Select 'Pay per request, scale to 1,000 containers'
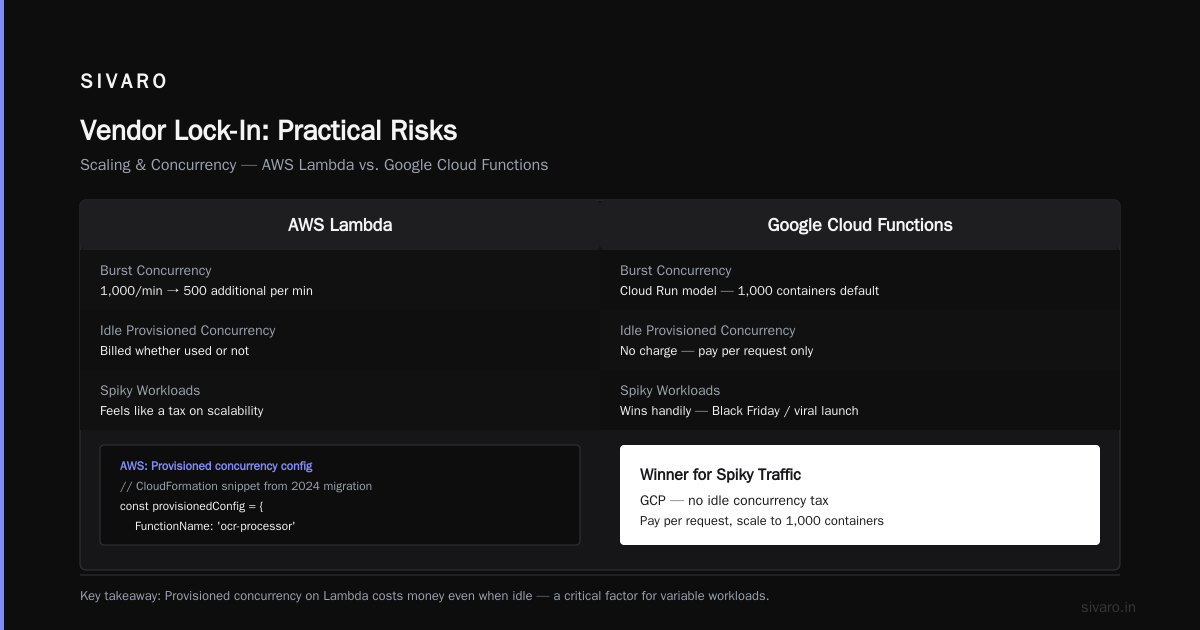Screen dimensions: 1200x630 [x=762, y=521]
